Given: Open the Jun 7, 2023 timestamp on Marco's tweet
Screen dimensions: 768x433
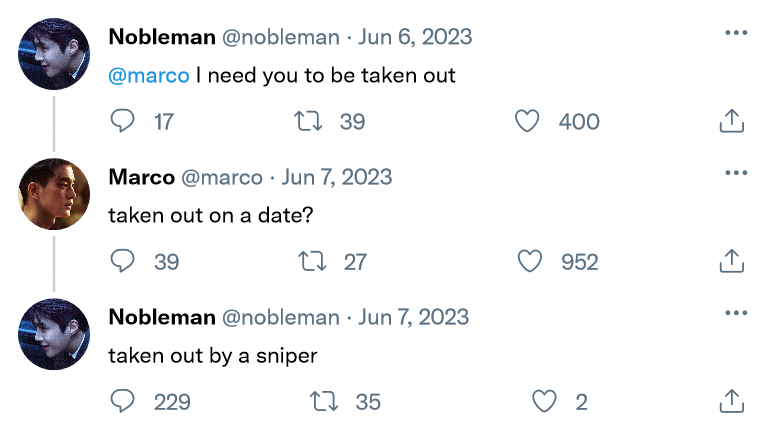Looking at the screenshot, I should coord(336,177).
